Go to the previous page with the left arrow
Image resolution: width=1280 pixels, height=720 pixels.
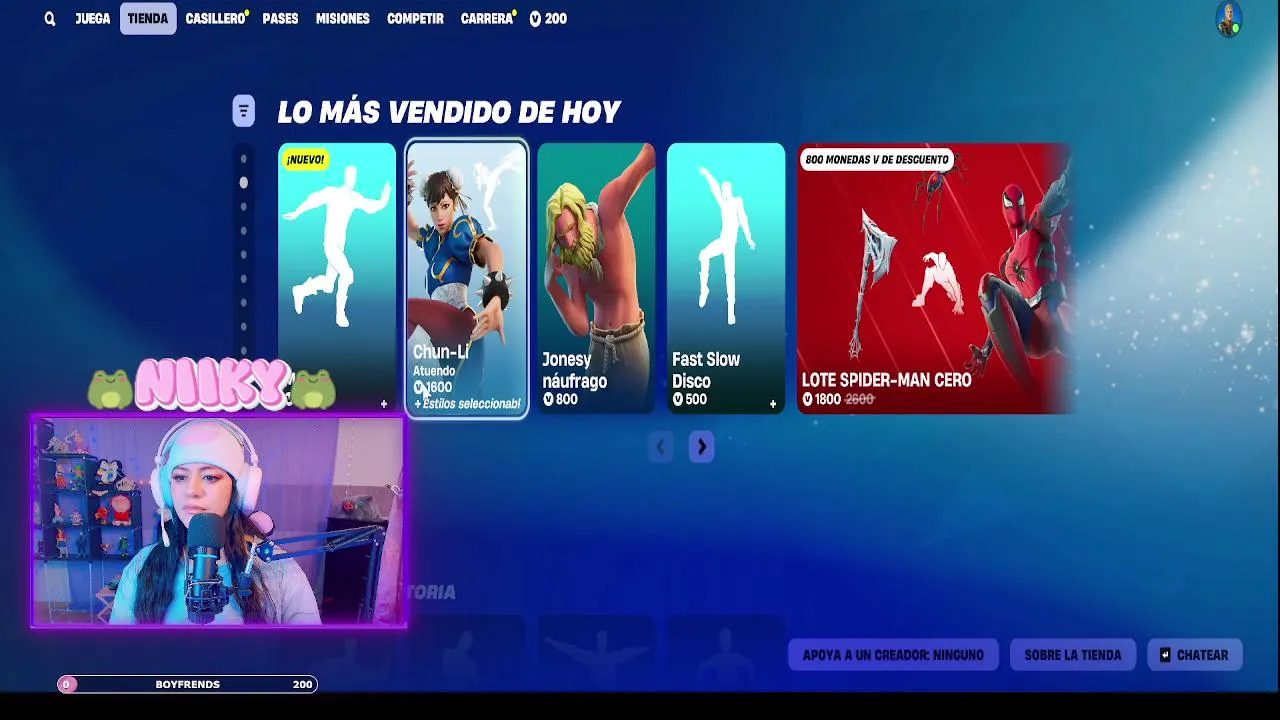[x=660, y=447]
